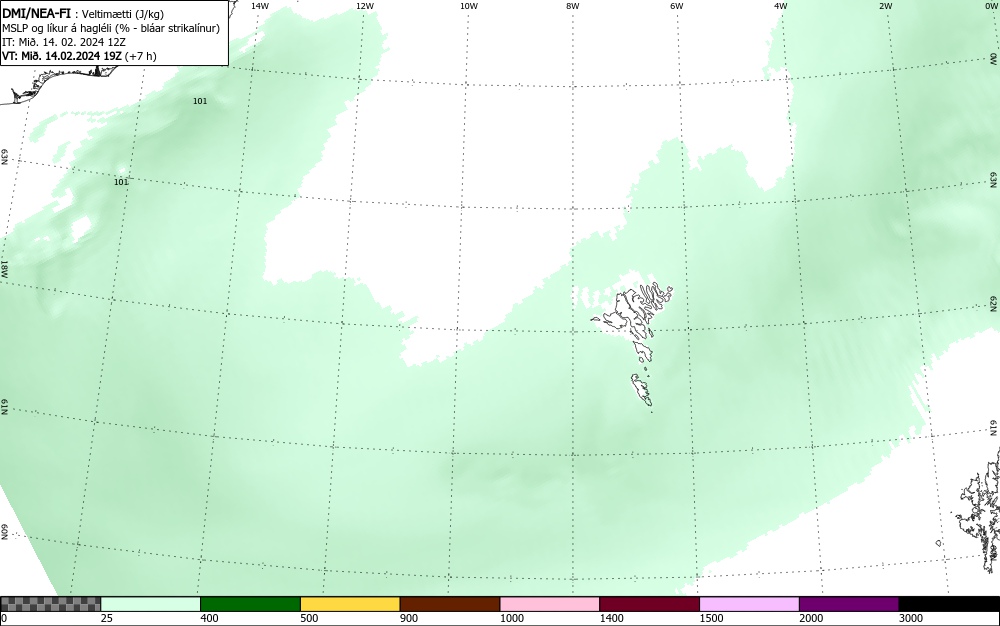Click the 4W longitude label
This screenshot has height=626, width=1000.
781,6
